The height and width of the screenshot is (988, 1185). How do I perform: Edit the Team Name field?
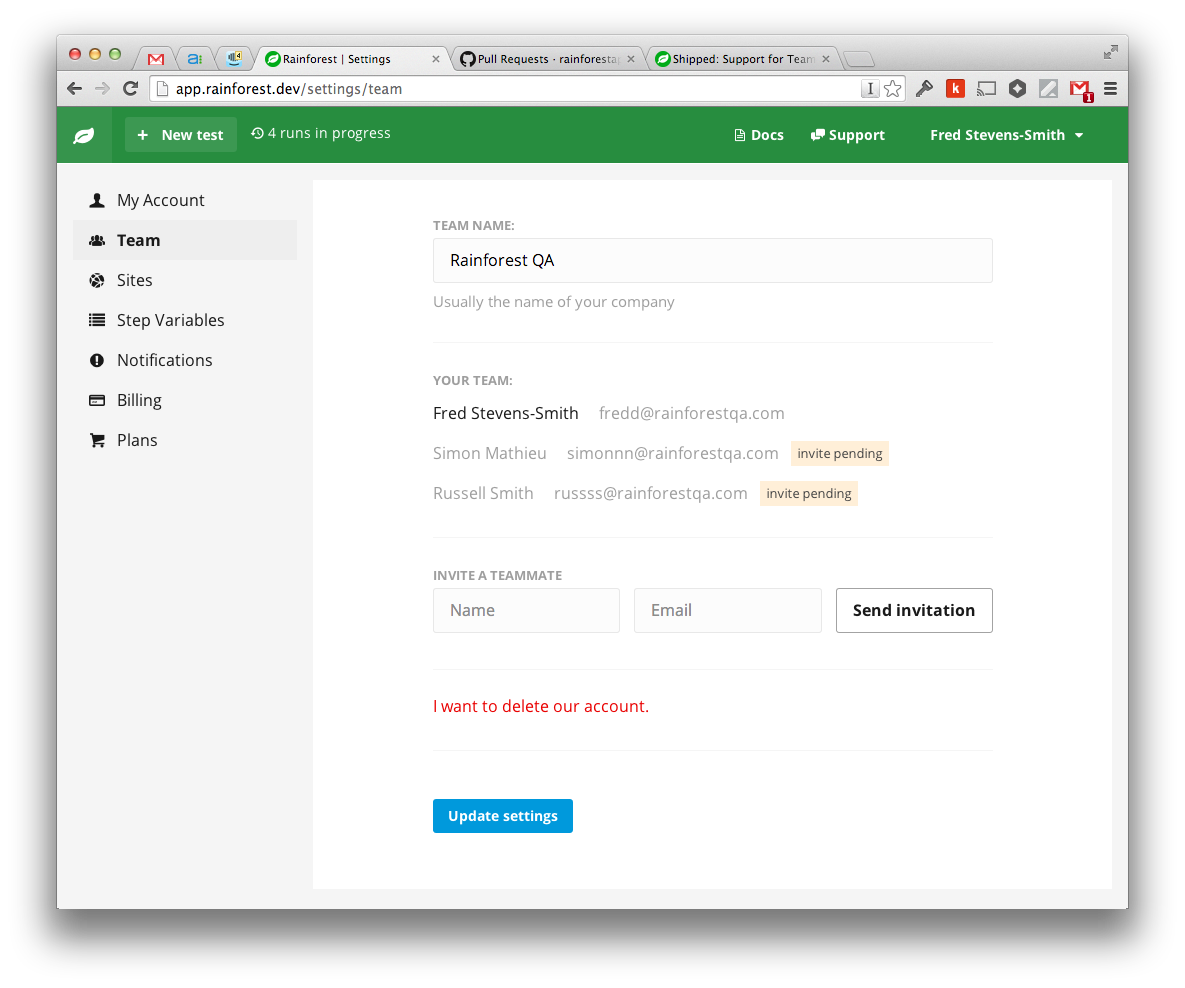pyautogui.click(x=713, y=261)
